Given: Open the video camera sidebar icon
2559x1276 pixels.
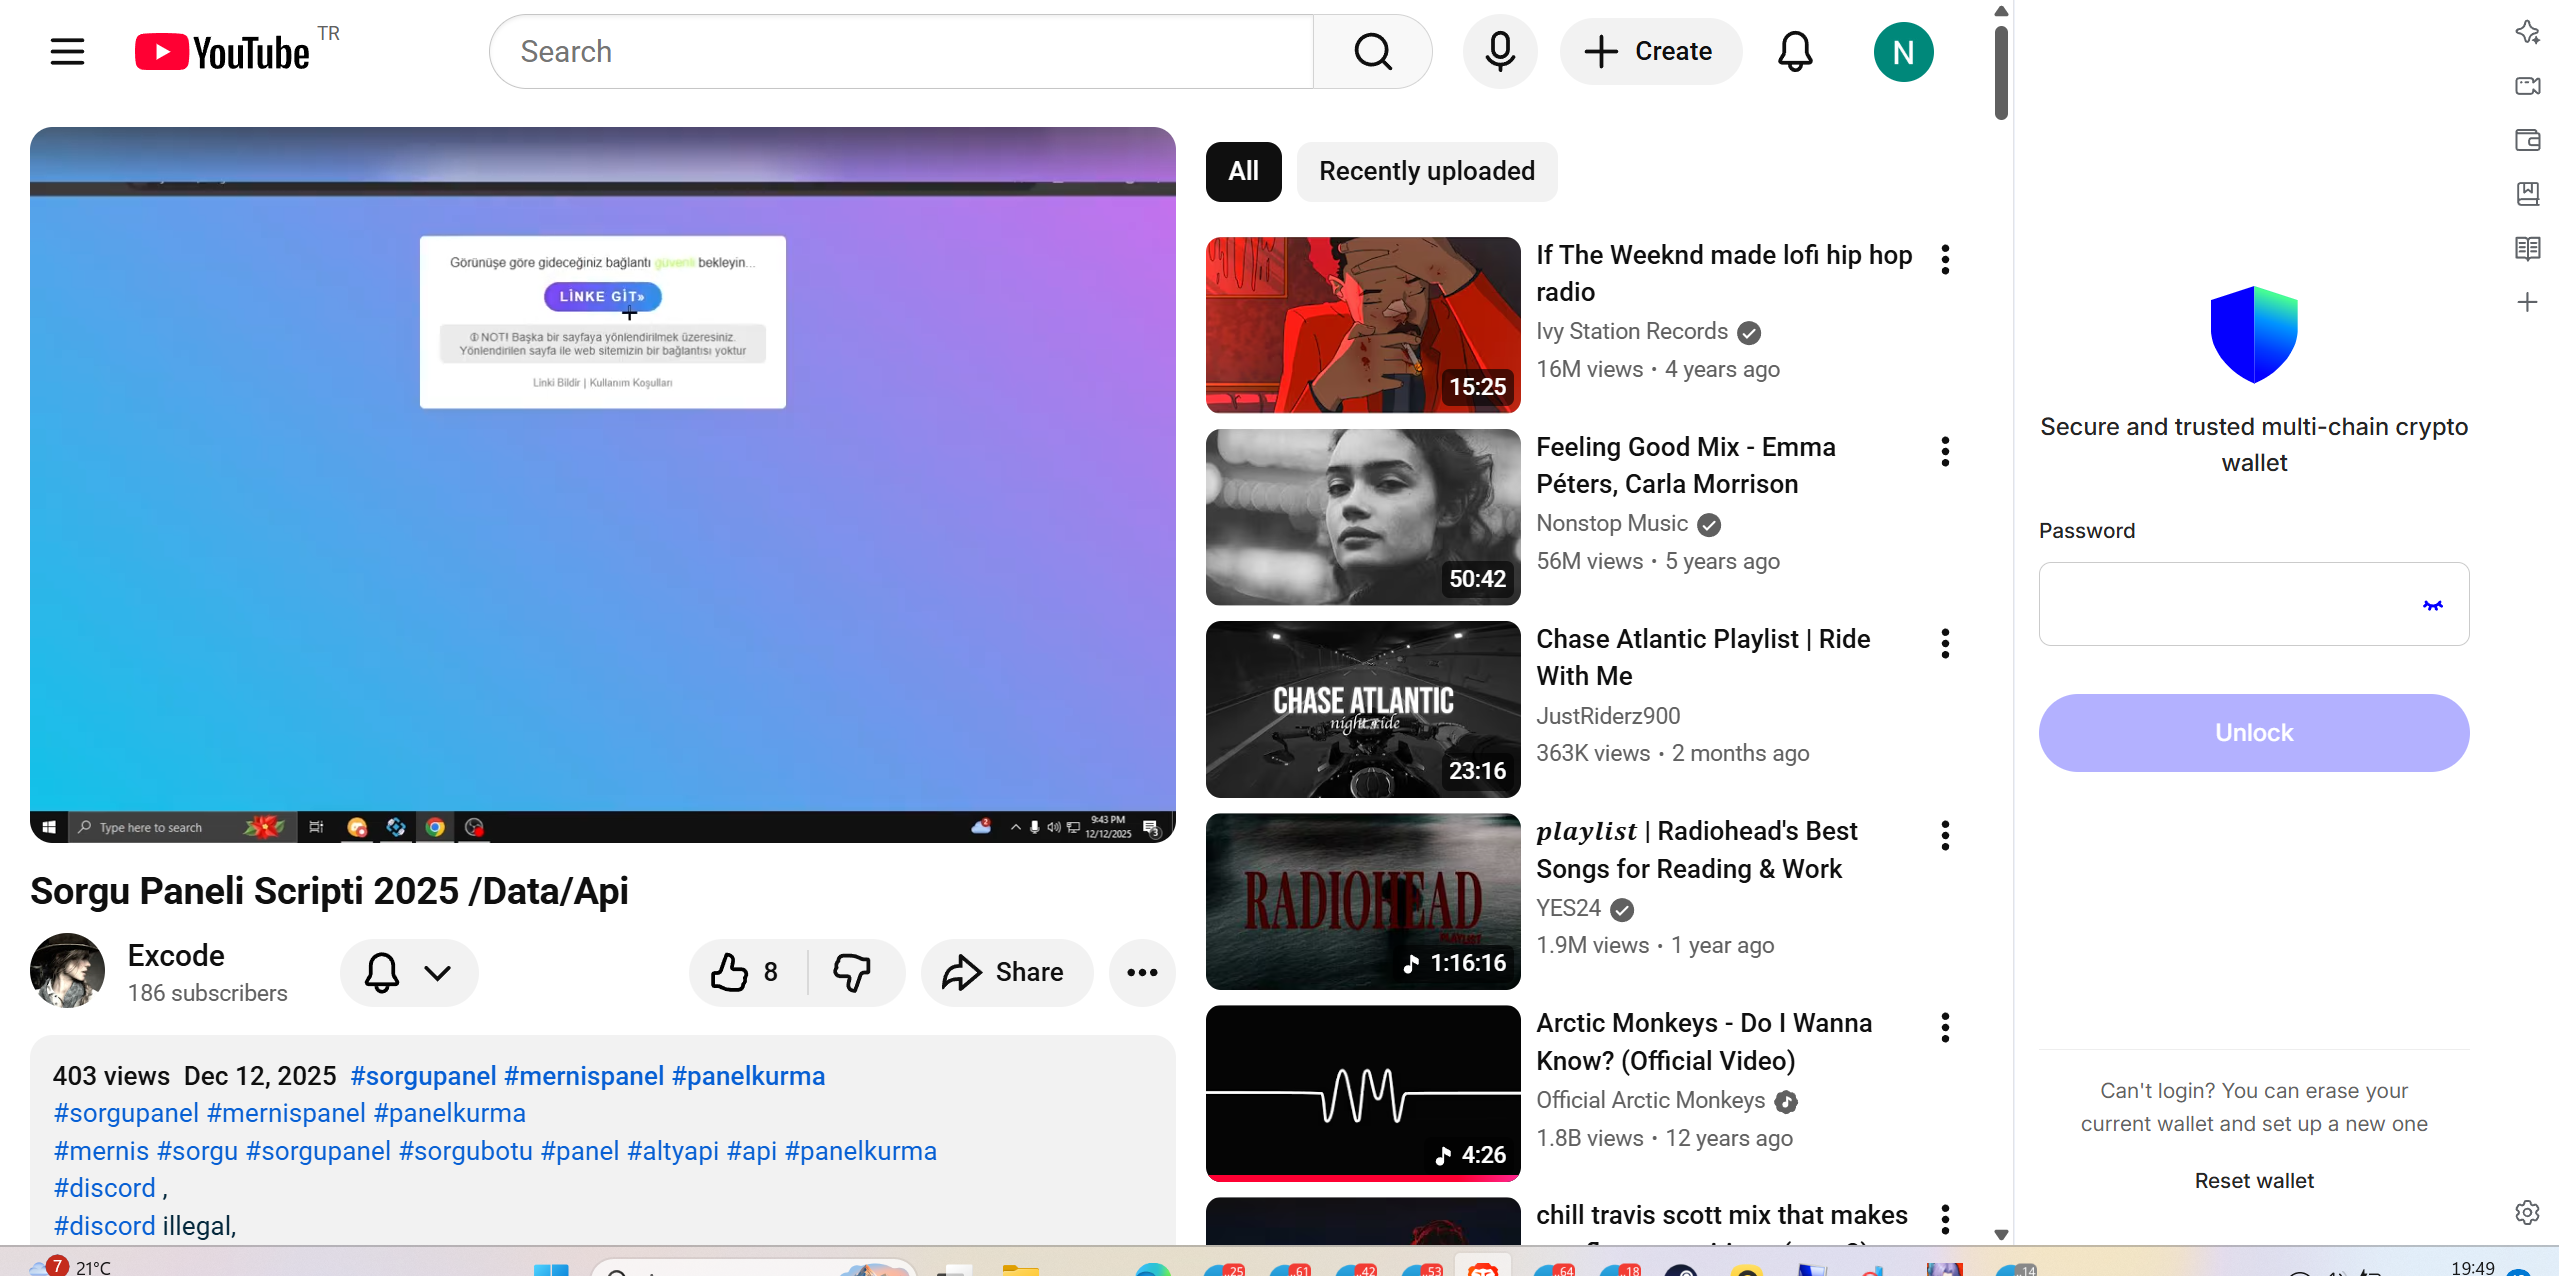Looking at the screenshot, I should coord(2527,86).
